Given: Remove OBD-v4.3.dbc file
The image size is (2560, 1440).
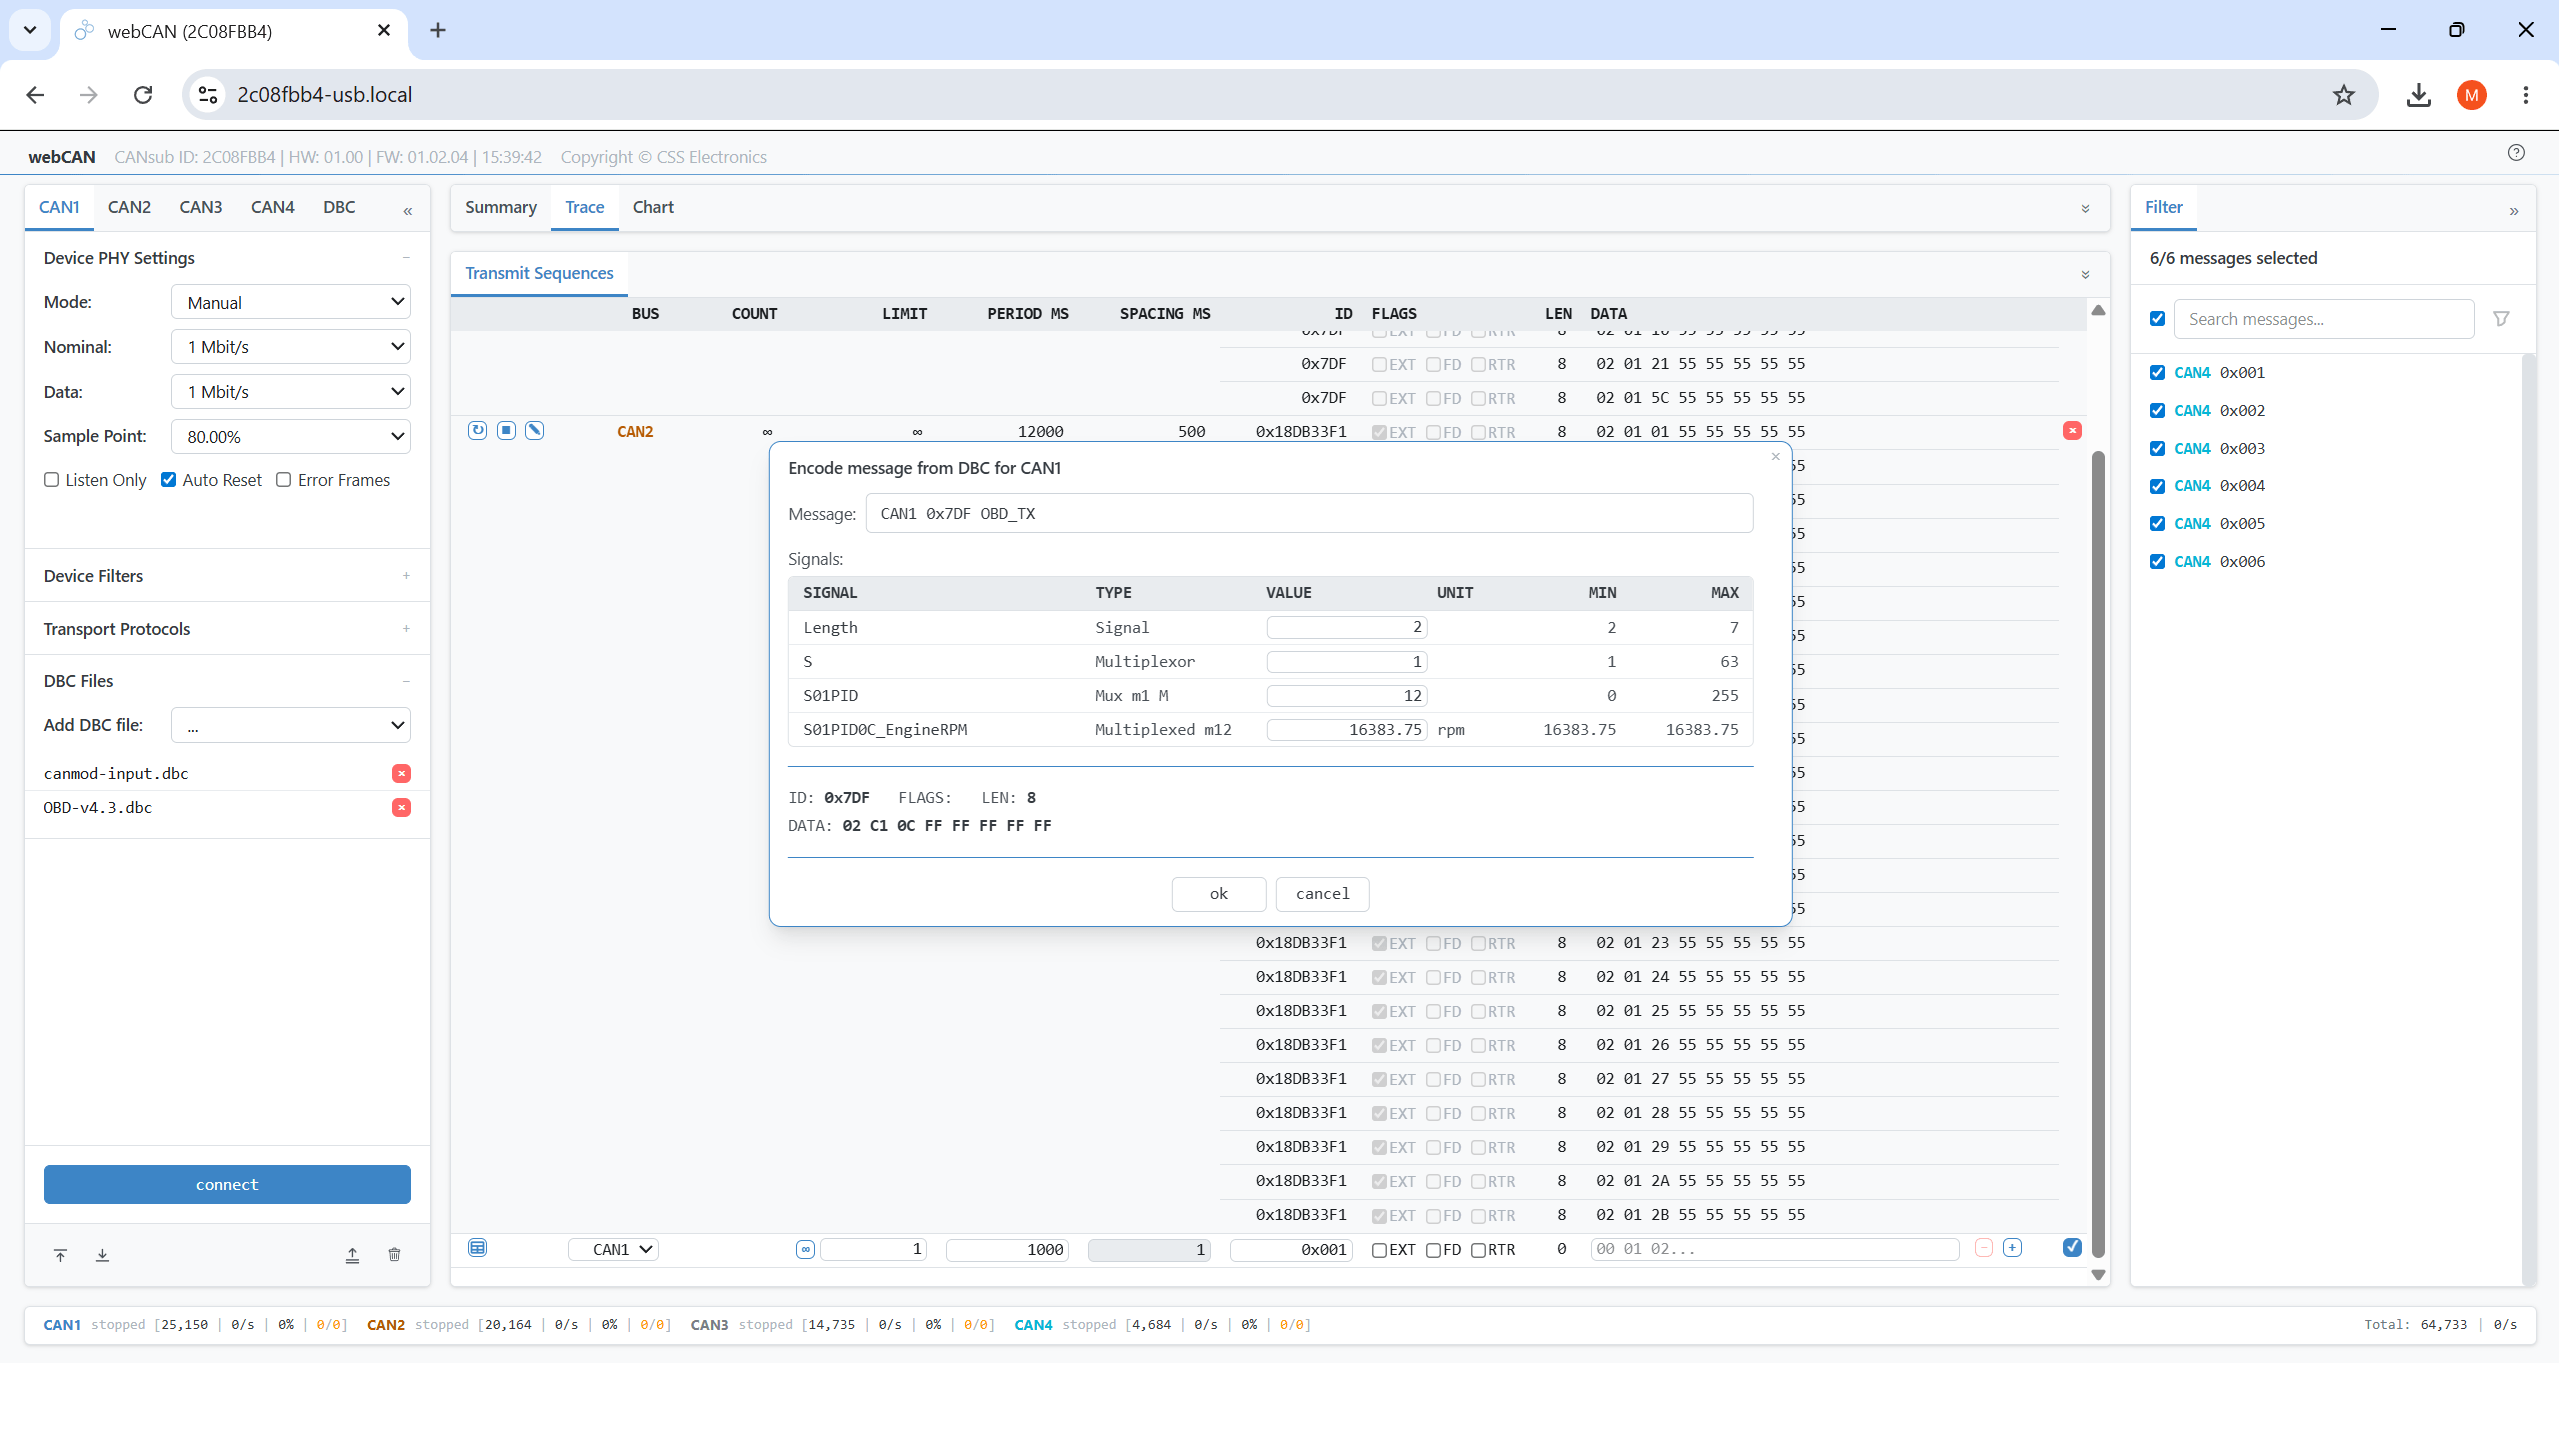Looking at the screenshot, I should coord(401,808).
